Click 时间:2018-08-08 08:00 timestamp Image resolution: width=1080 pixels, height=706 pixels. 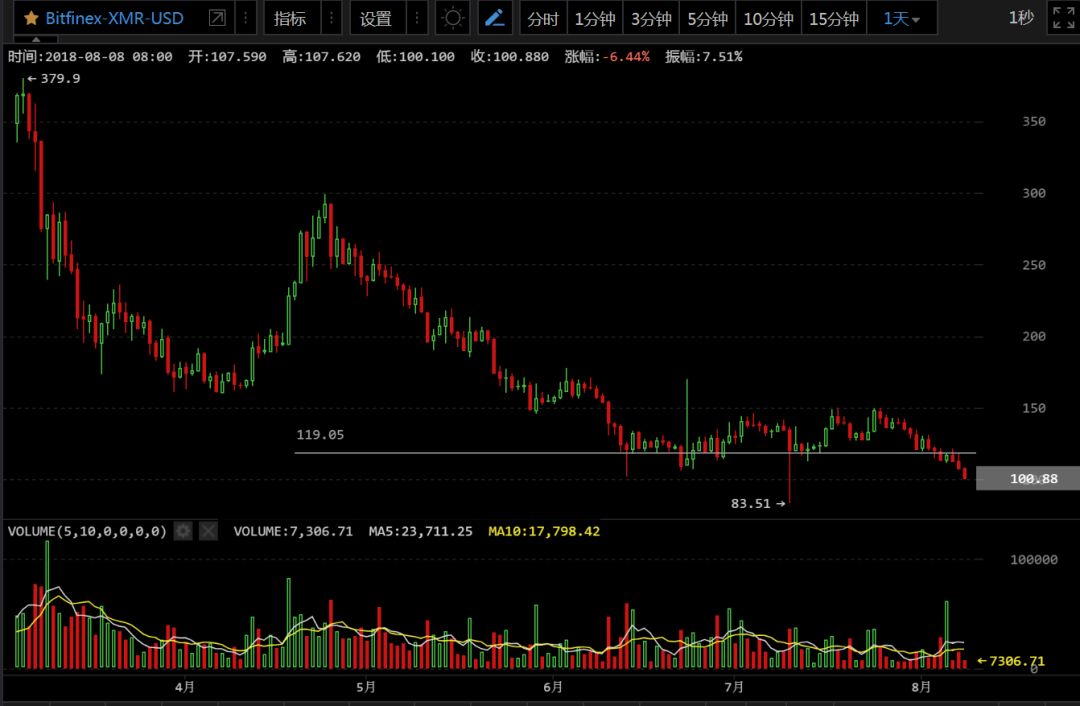pos(90,56)
